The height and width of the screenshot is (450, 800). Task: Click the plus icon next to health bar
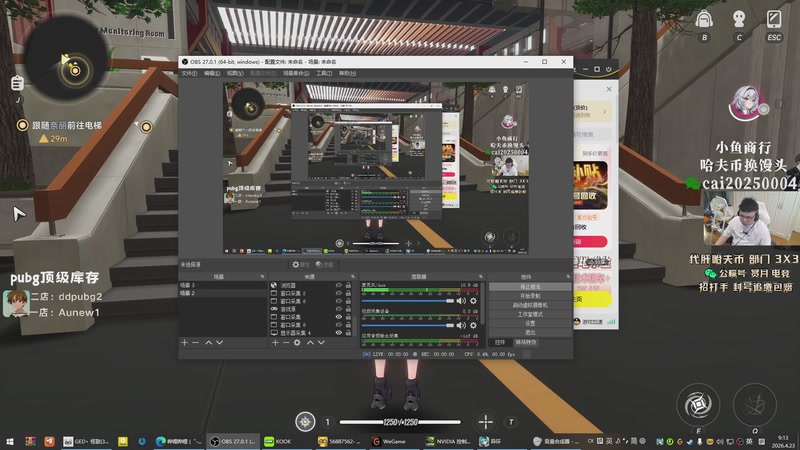click(485, 421)
